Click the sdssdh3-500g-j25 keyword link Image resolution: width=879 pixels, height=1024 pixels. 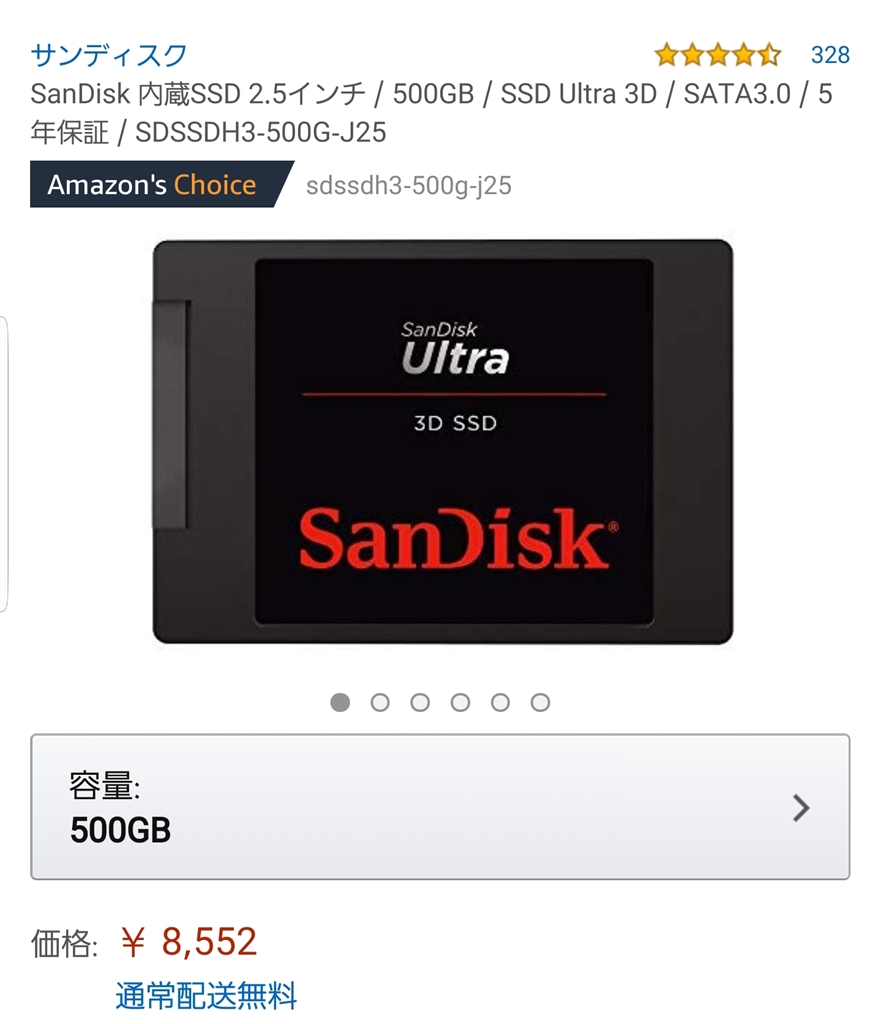click(409, 185)
